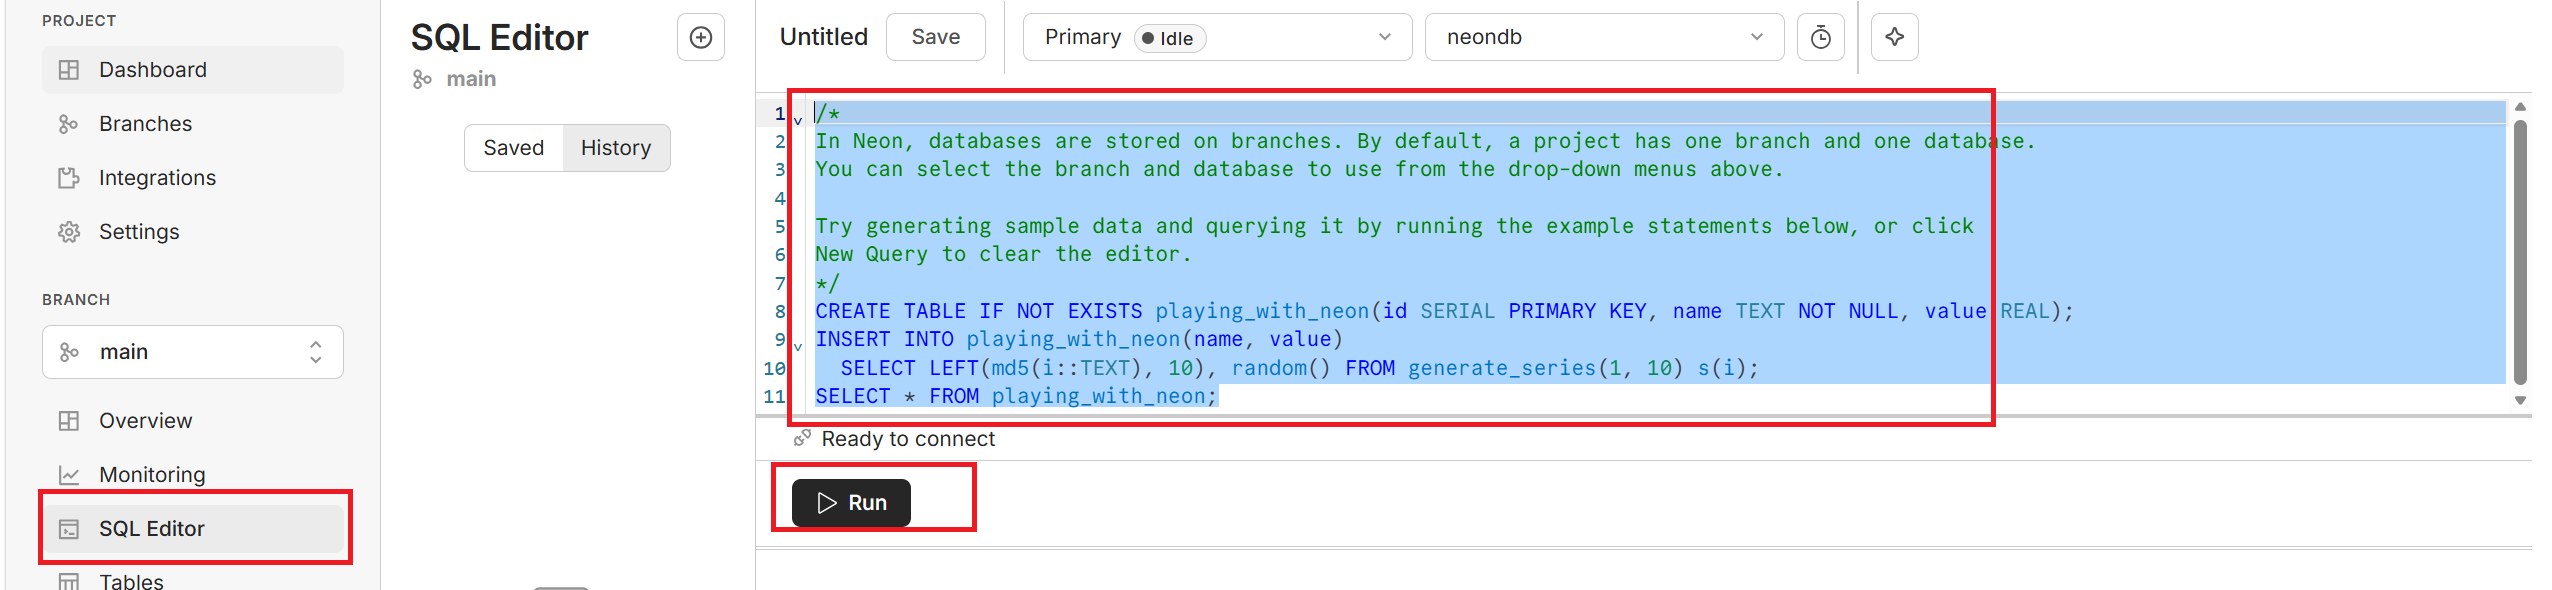The width and height of the screenshot is (2552, 590).
Task: Click the Settings gear icon
Action: (69, 232)
